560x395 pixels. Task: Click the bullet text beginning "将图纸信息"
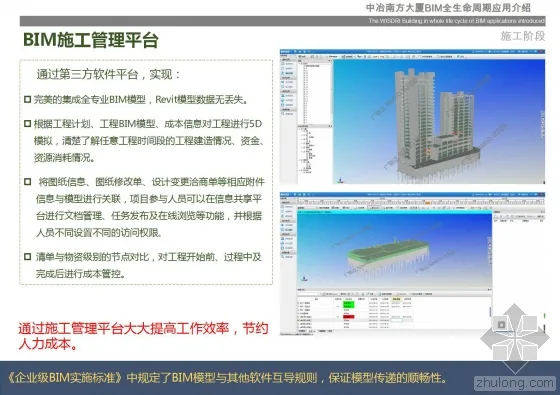coord(150,207)
